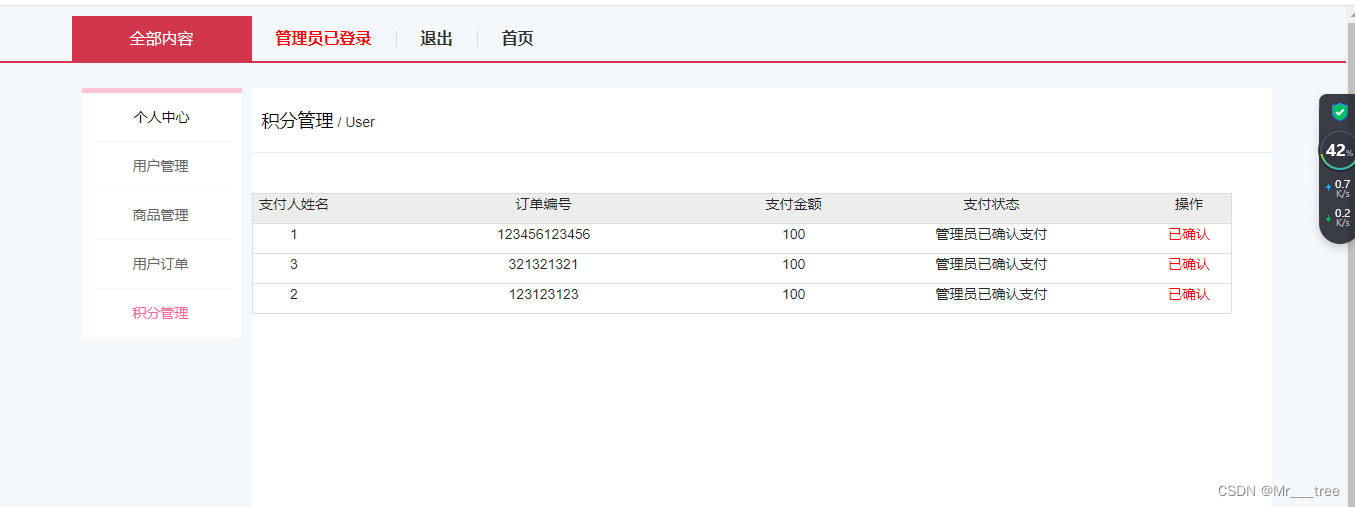Click payer name cell 2
This screenshot has height=507, width=1355.
294,294
